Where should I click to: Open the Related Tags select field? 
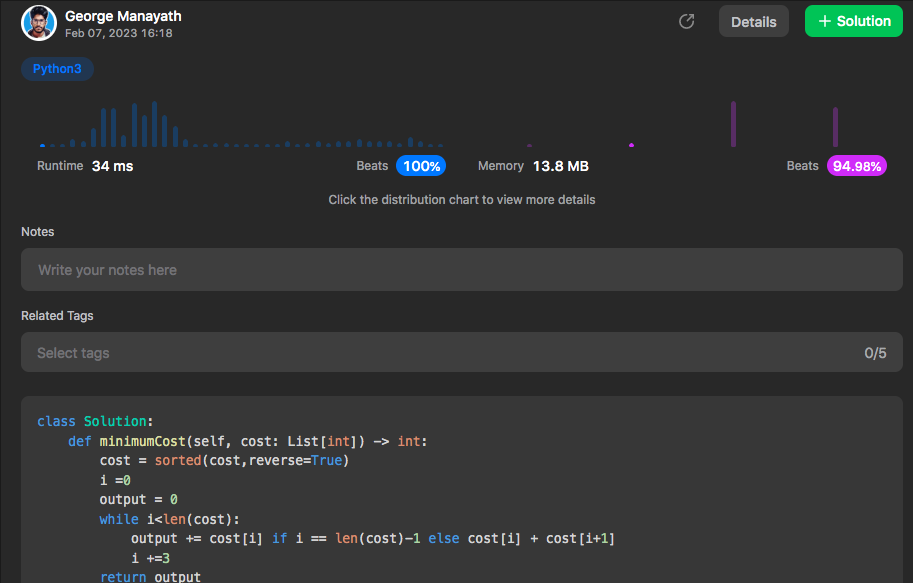440,353
